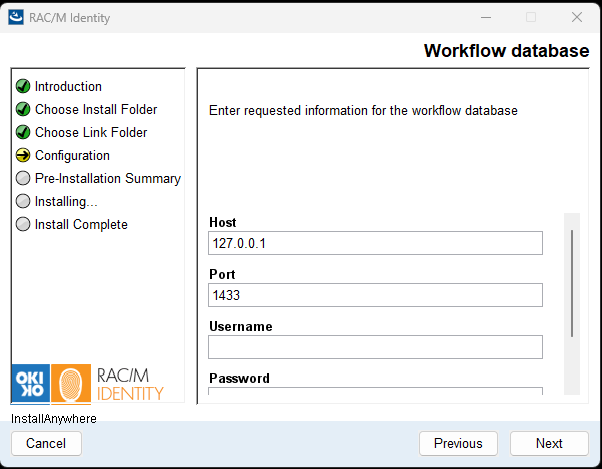Focus the Username input field

(375, 347)
